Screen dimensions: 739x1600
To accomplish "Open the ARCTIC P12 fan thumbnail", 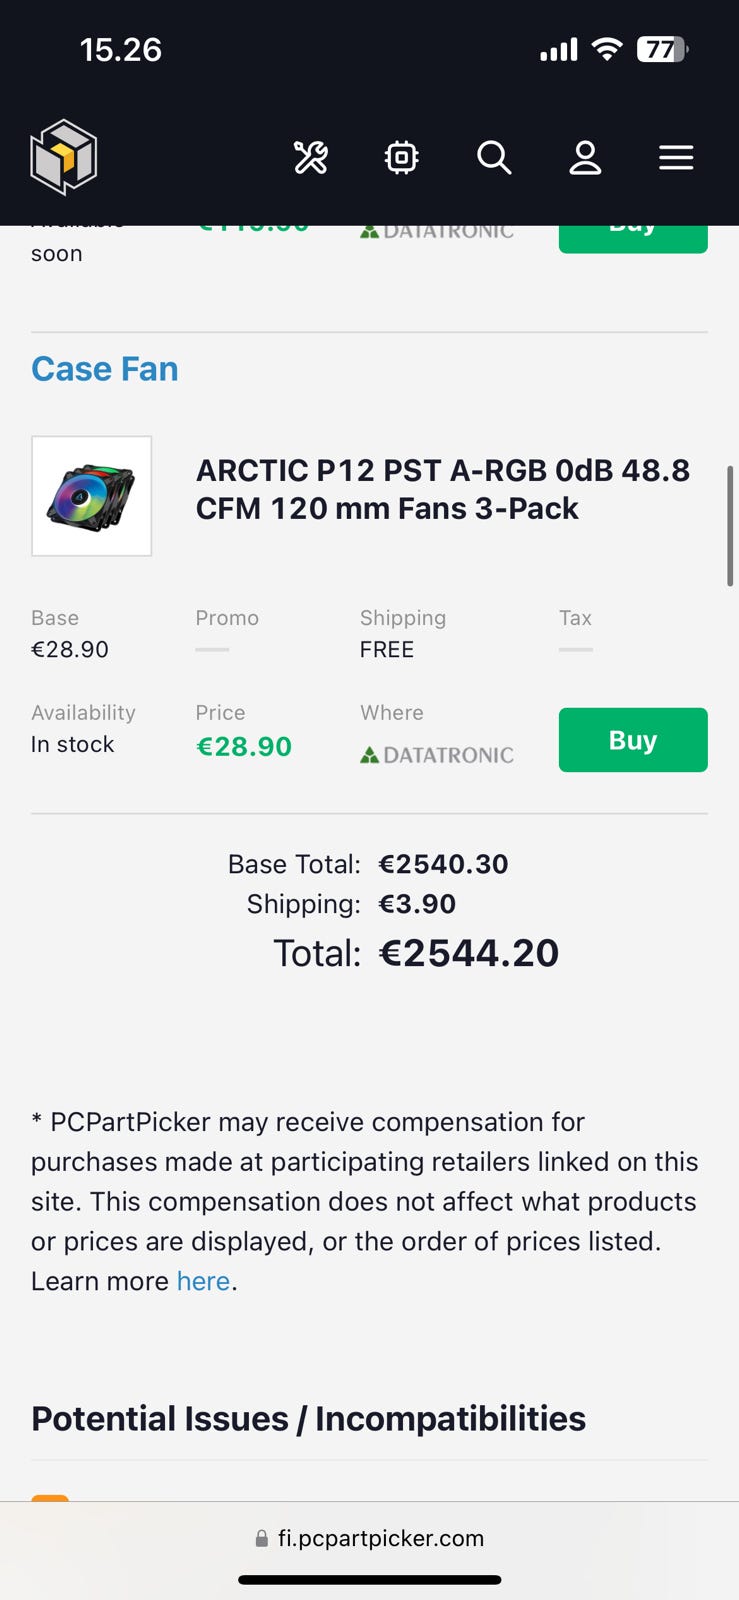I will (92, 496).
